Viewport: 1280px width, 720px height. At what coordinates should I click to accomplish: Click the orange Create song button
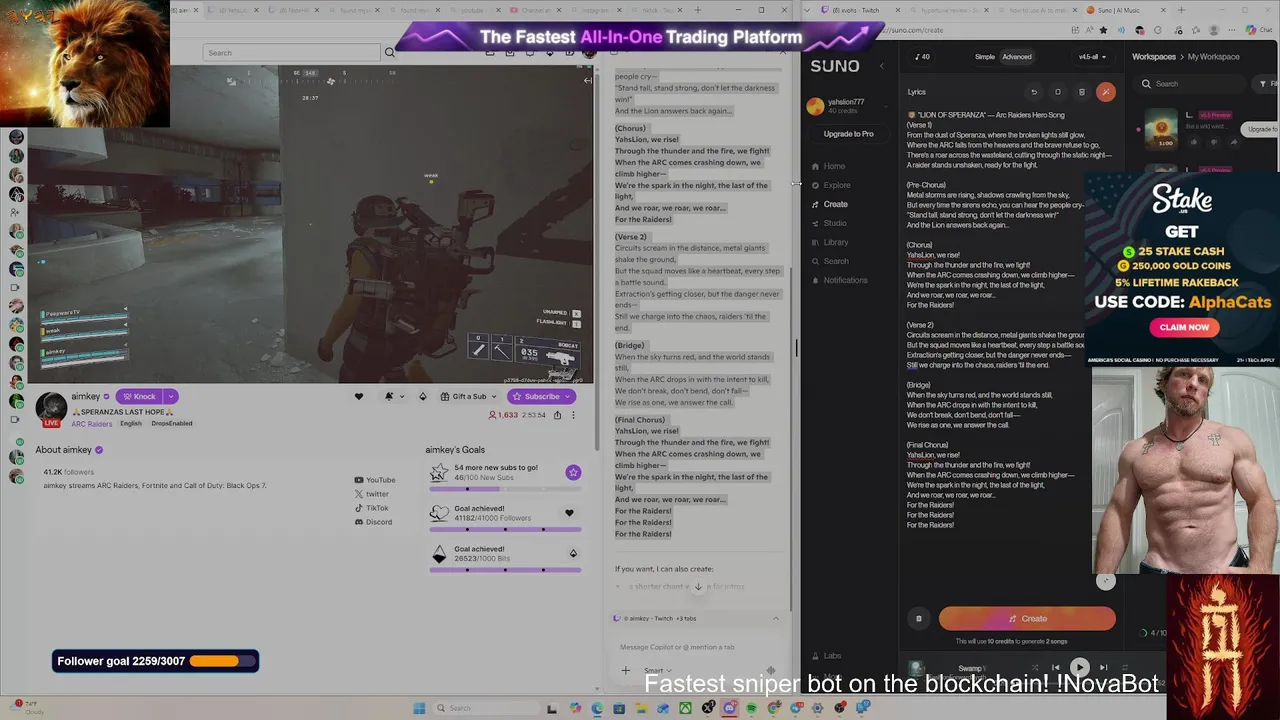(x=1027, y=619)
